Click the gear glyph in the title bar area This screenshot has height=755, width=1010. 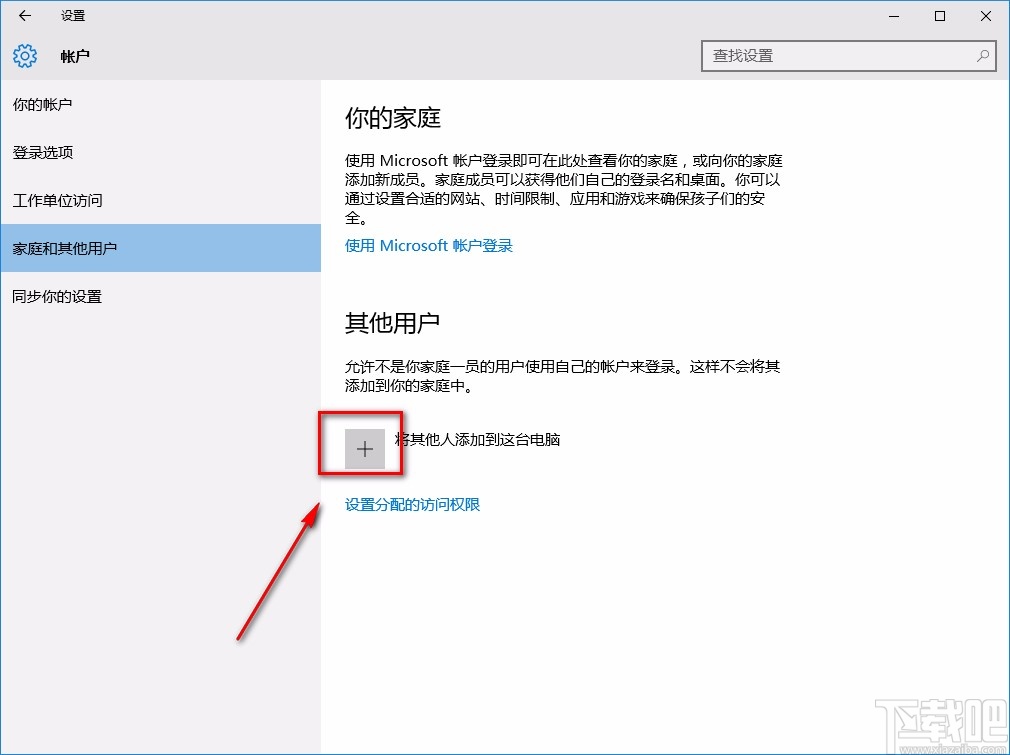point(23,56)
